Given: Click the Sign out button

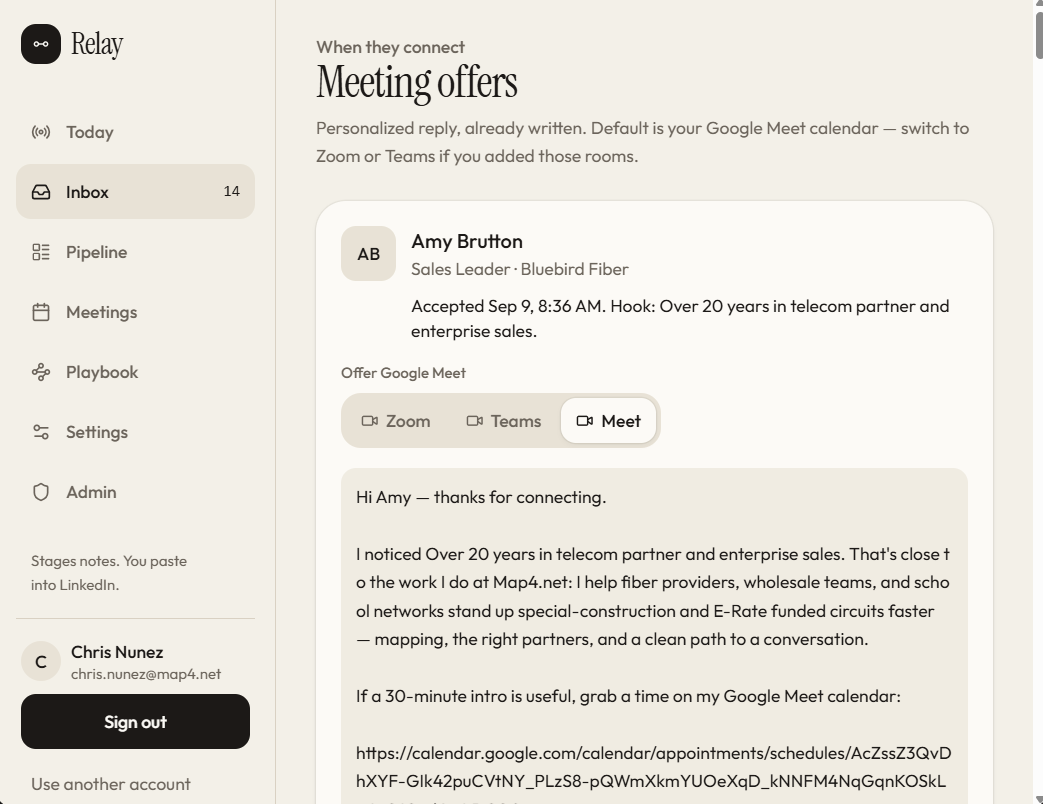Looking at the screenshot, I should click(x=136, y=722).
